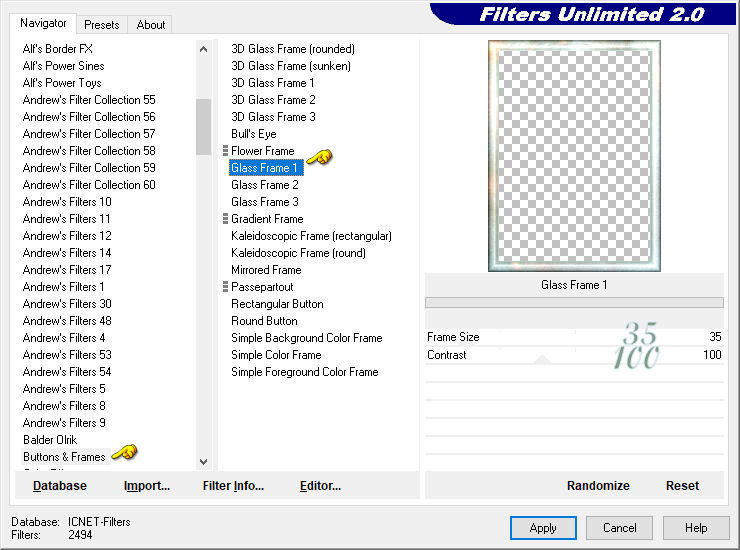
Task: Select 3D Glass Frame (rounded)
Action: pyautogui.click(x=293, y=49)
